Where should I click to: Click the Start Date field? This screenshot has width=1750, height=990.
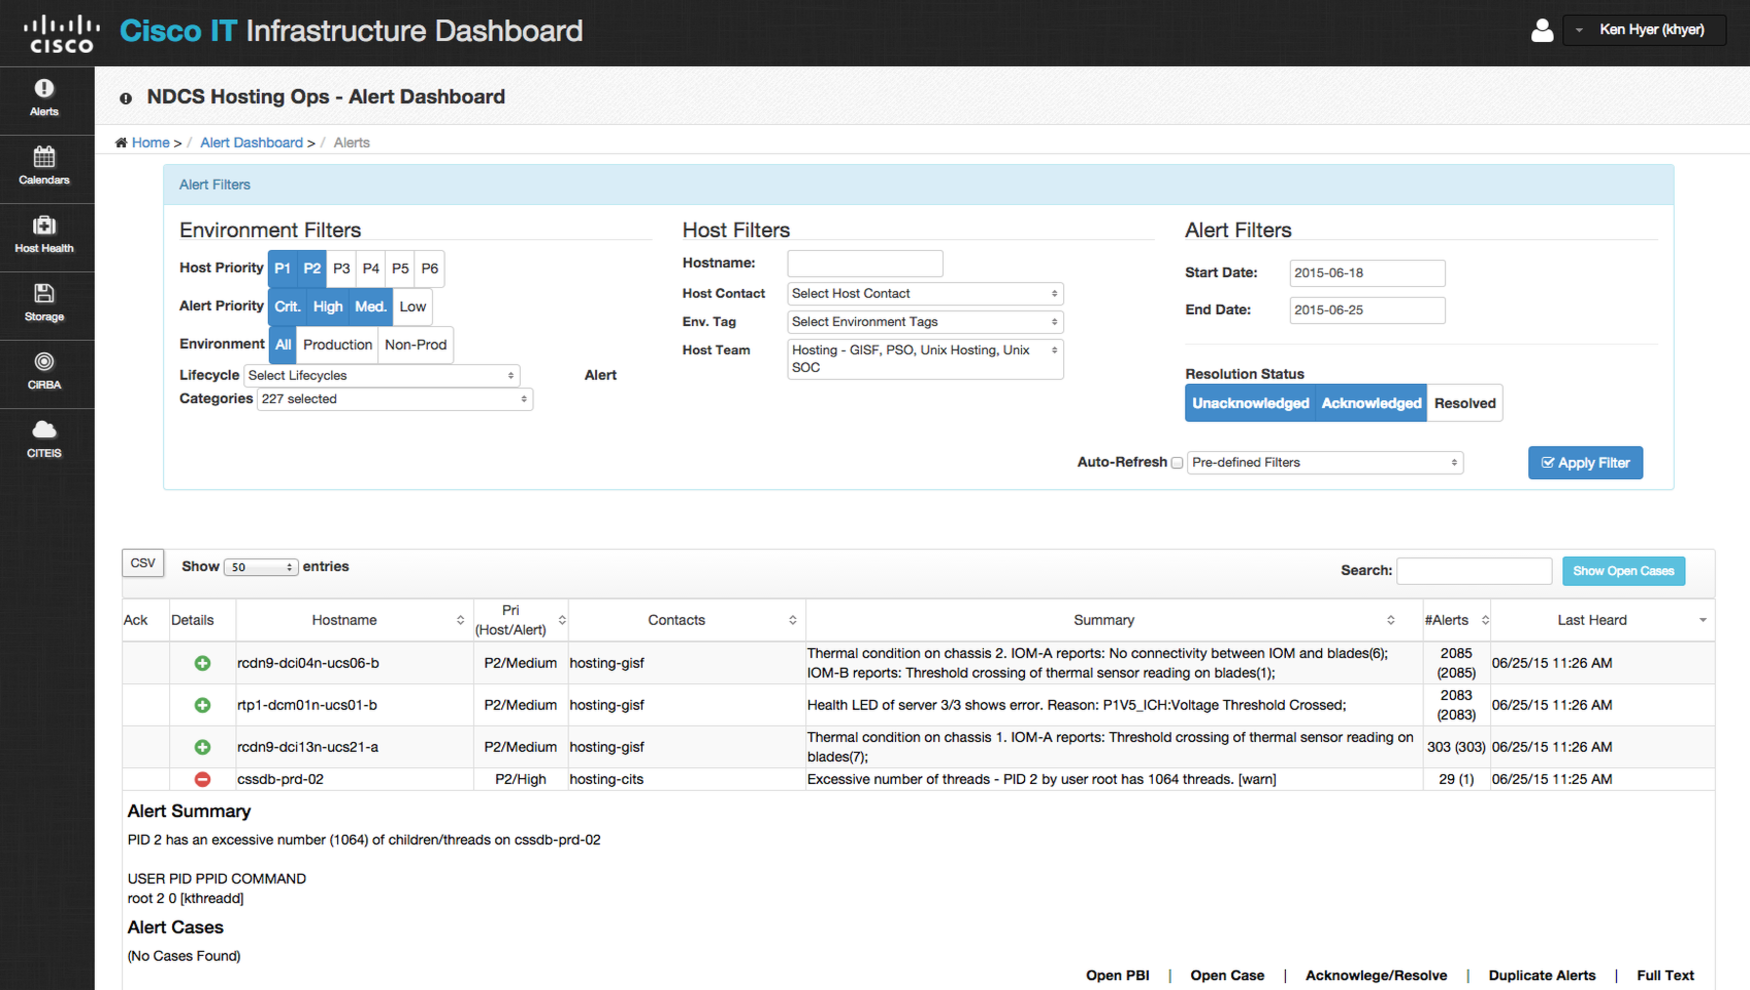click(x=1366, y=273)
